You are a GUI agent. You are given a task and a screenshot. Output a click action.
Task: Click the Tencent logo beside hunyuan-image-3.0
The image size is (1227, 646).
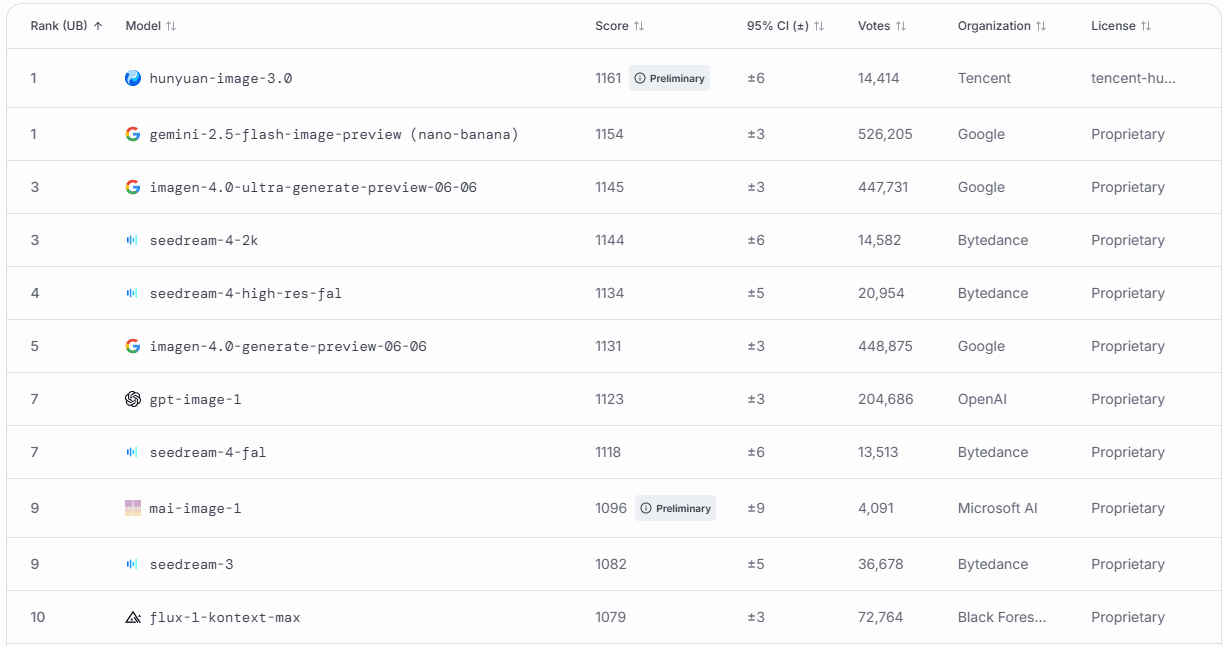tap(133, 78)
